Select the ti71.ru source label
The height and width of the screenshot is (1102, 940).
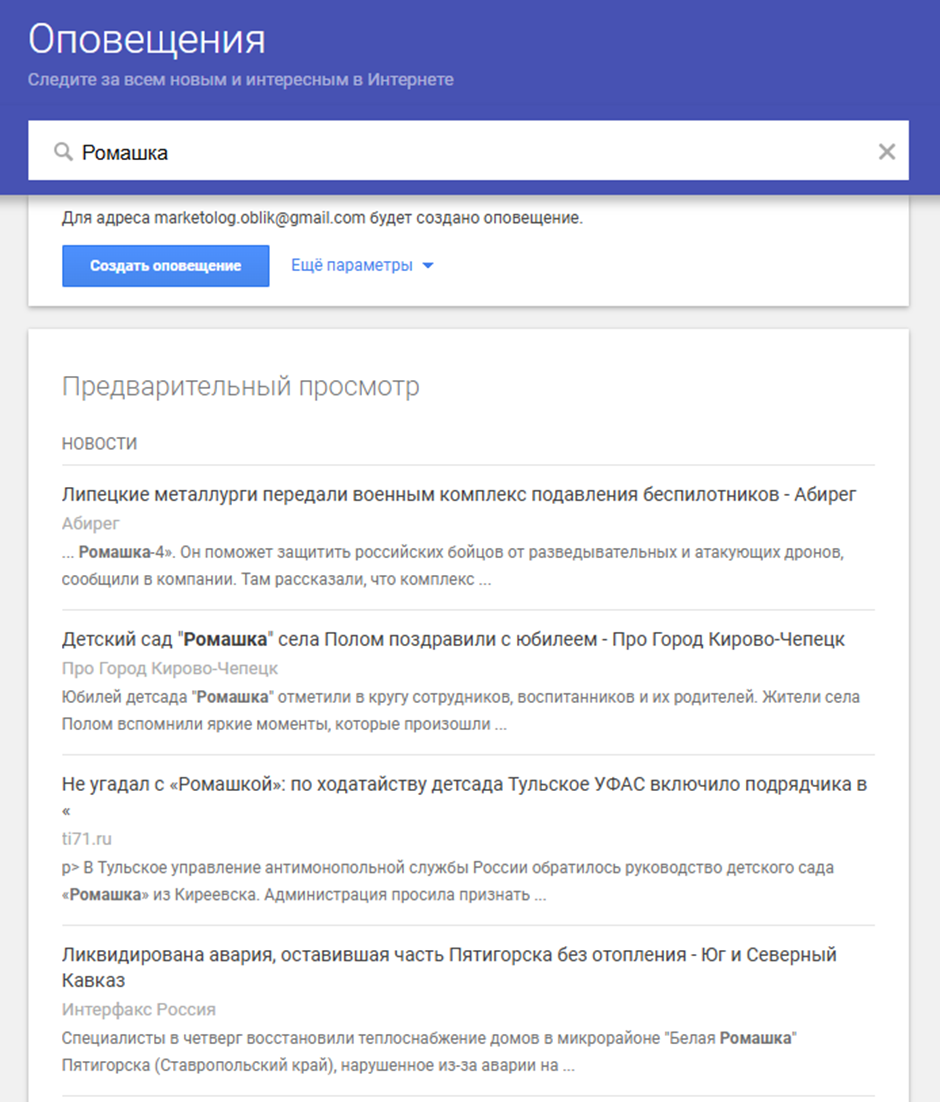(x=86, y=838)
